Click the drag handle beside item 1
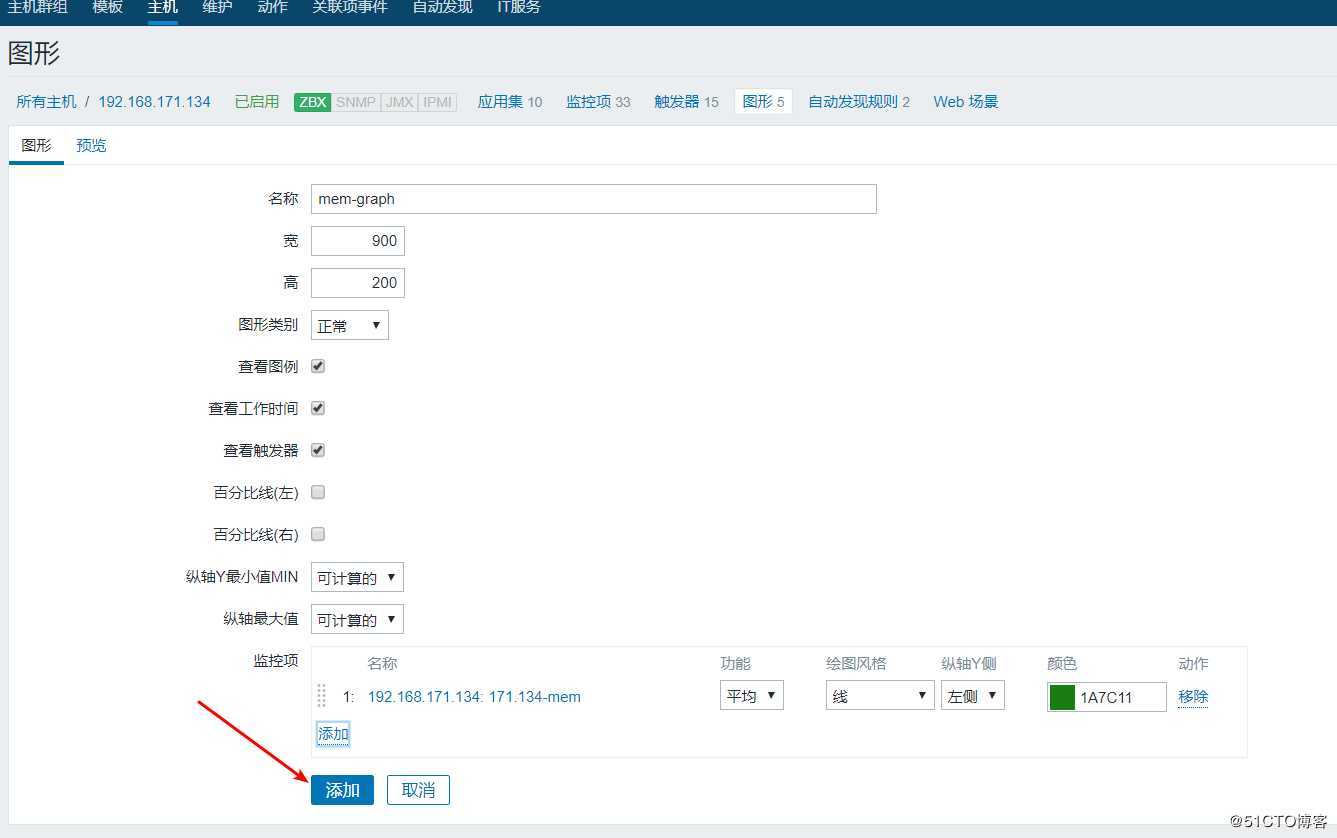 coord(321,696)
